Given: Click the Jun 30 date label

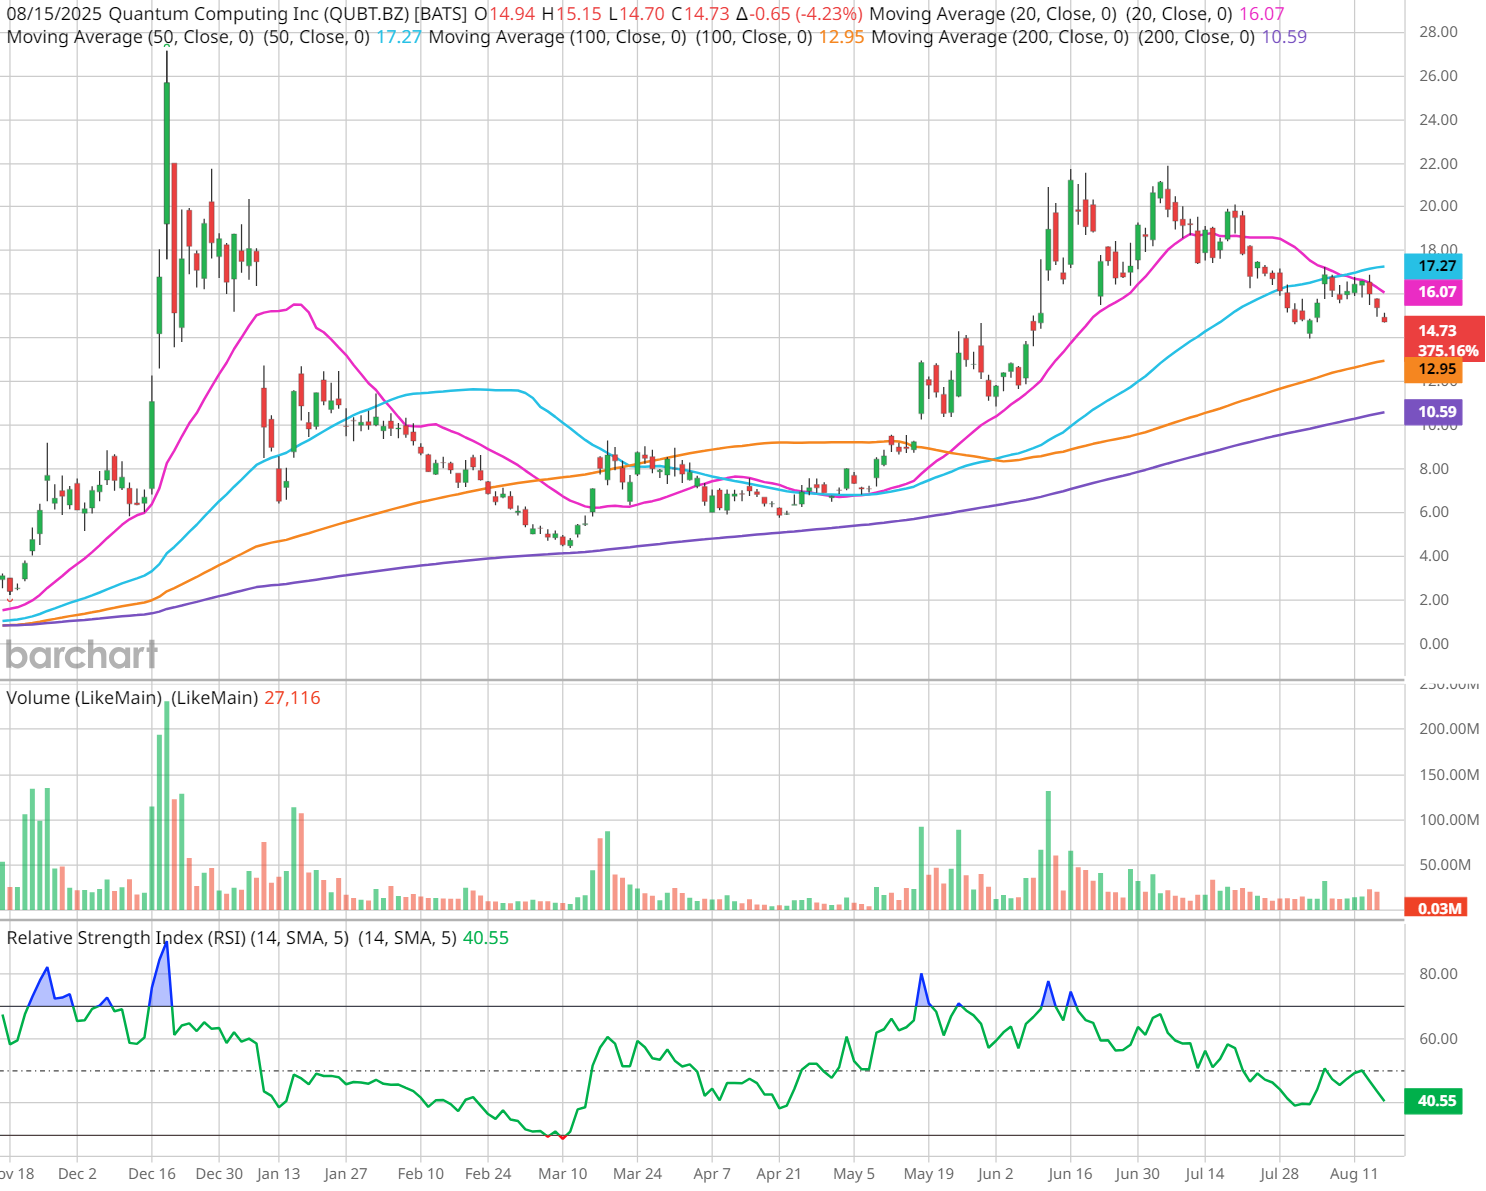Looking at the screenshot, I should pyautogui.click(x=1137, y=1174).
